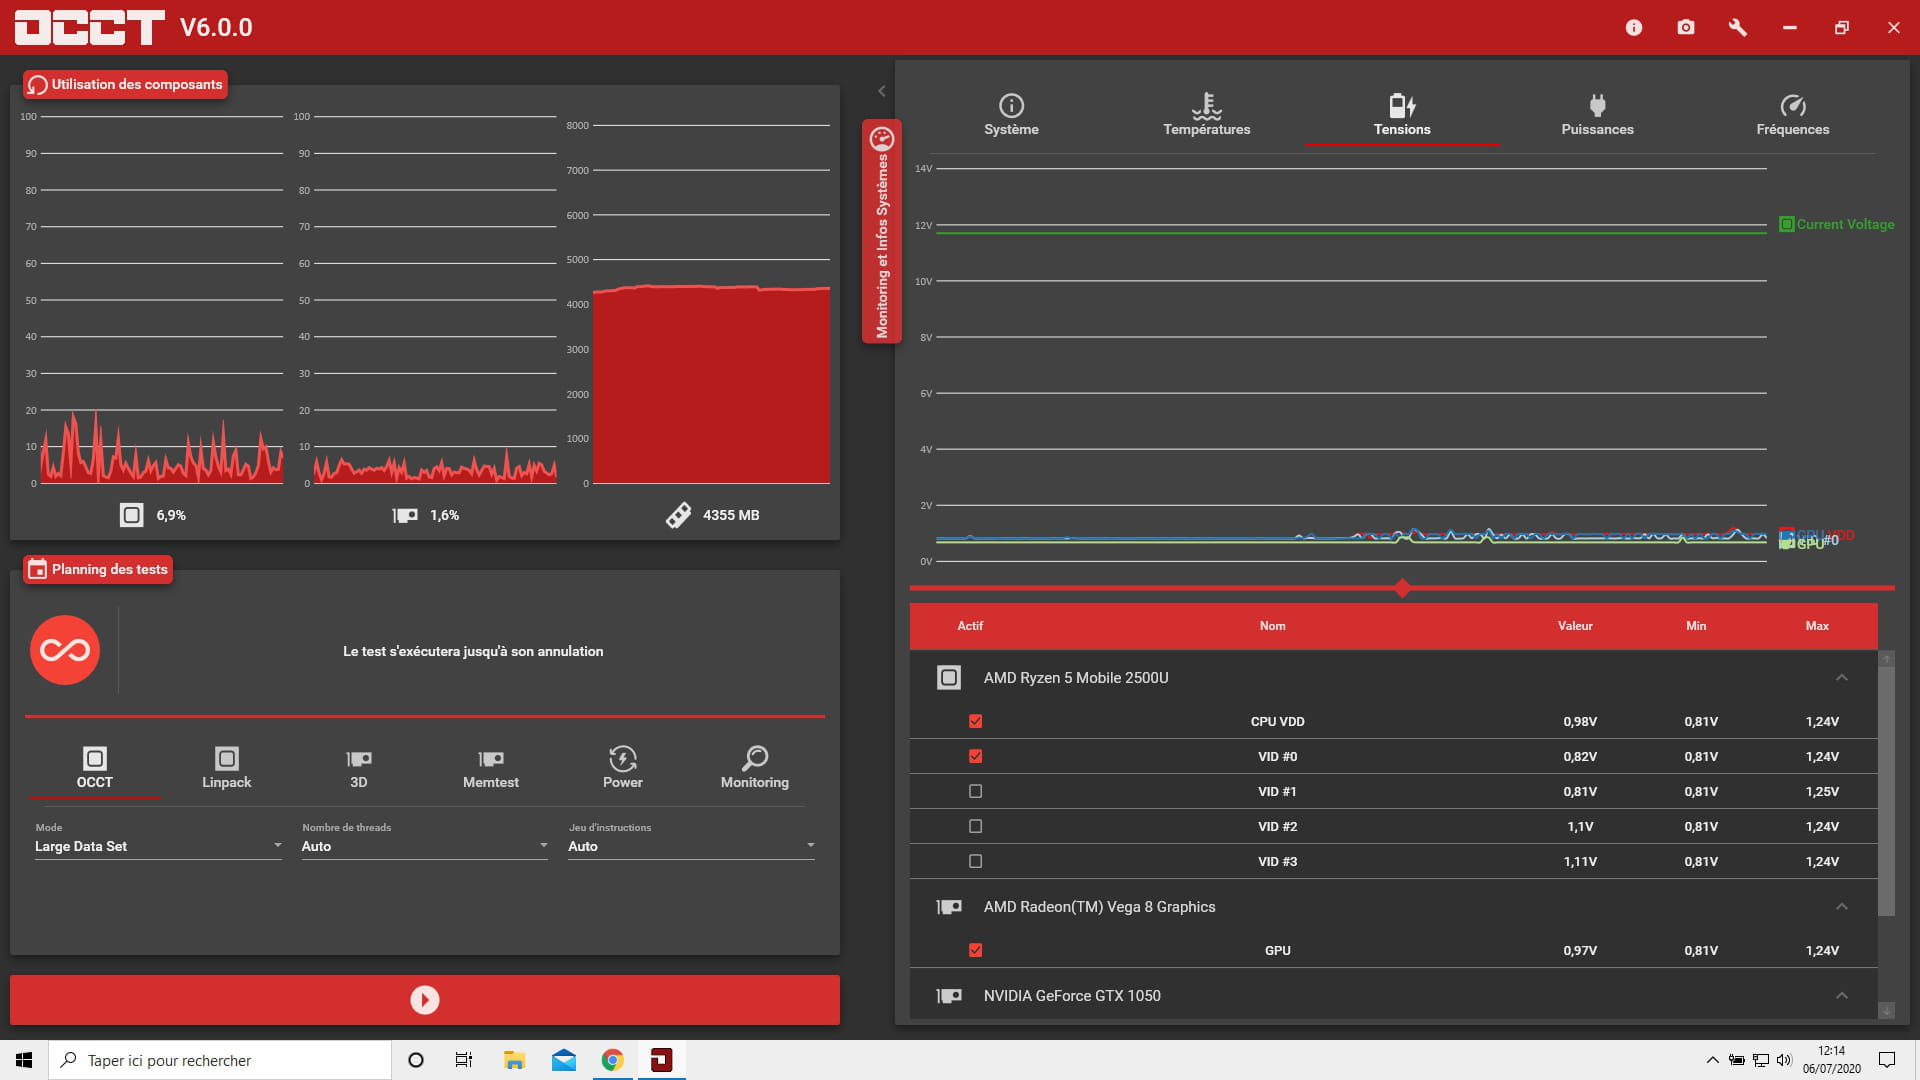Click the OCCT logo
The image size is (1920, 1080).
(x=89, y=27)
